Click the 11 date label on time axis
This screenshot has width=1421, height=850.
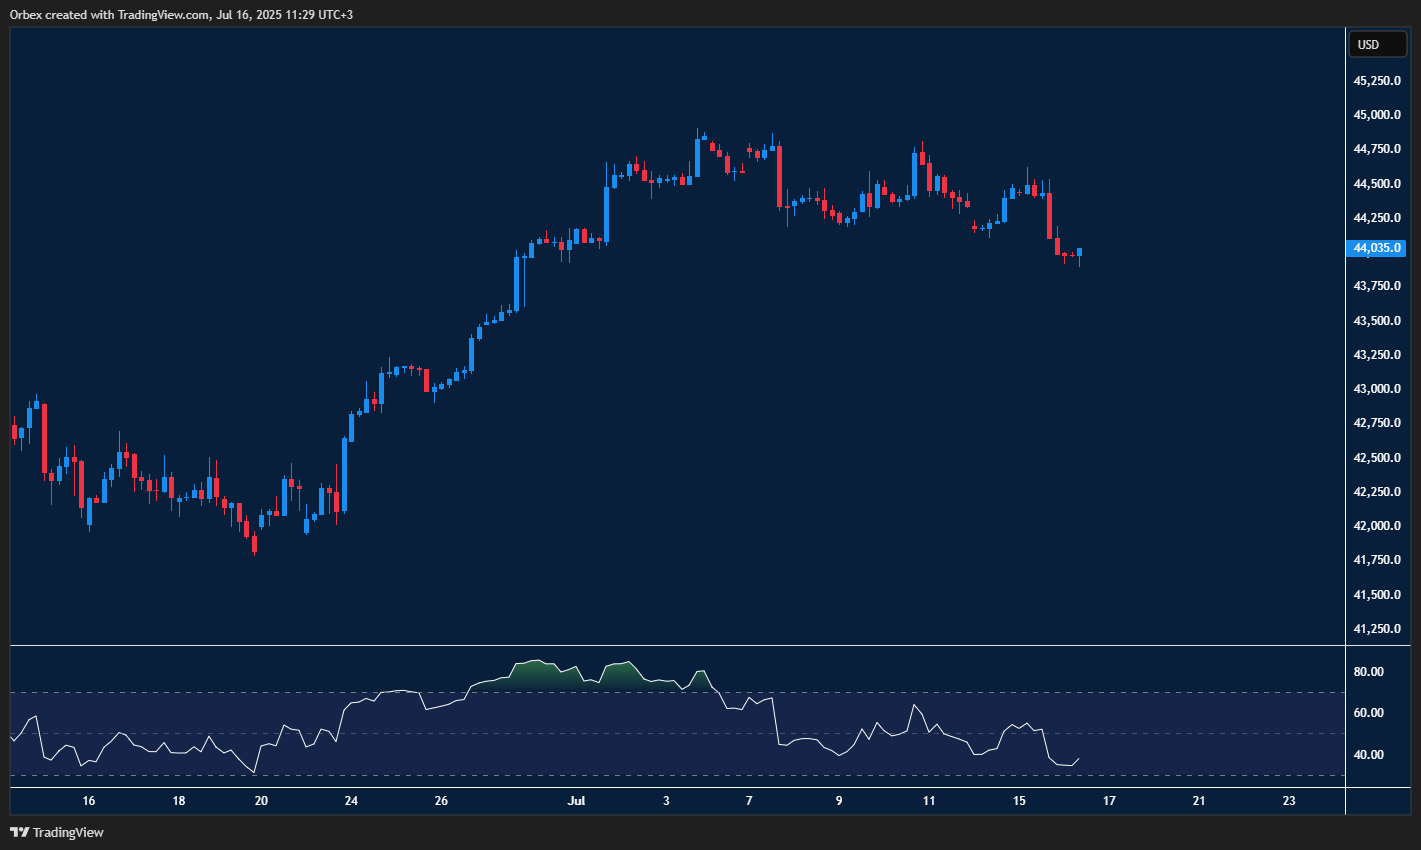click(929, 801)
